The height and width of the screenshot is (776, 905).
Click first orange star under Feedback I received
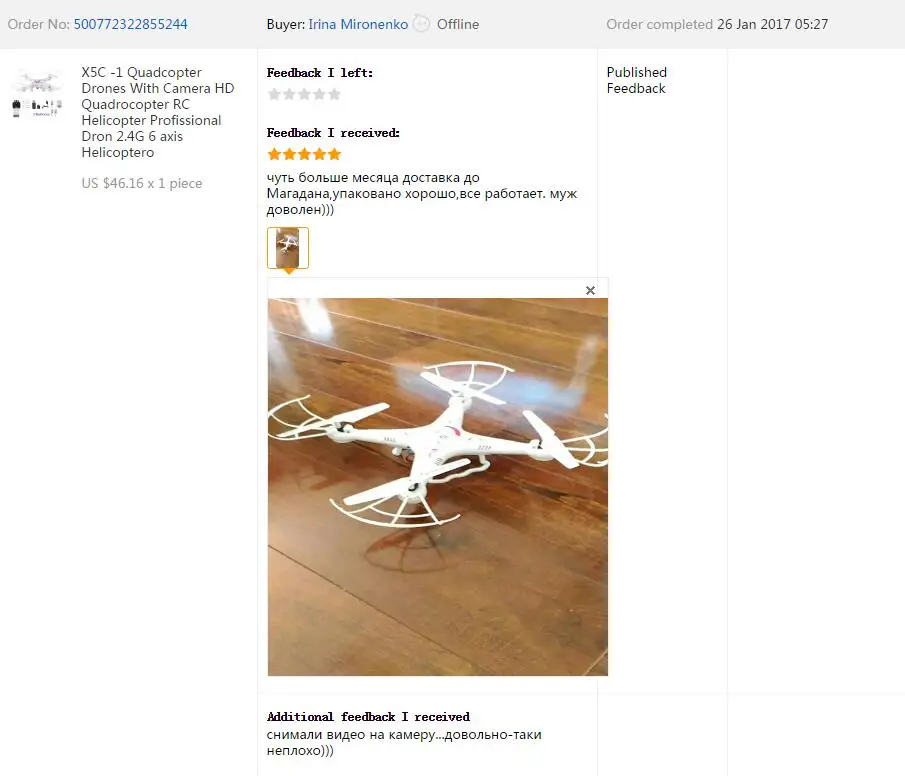(x=274, y=154)
